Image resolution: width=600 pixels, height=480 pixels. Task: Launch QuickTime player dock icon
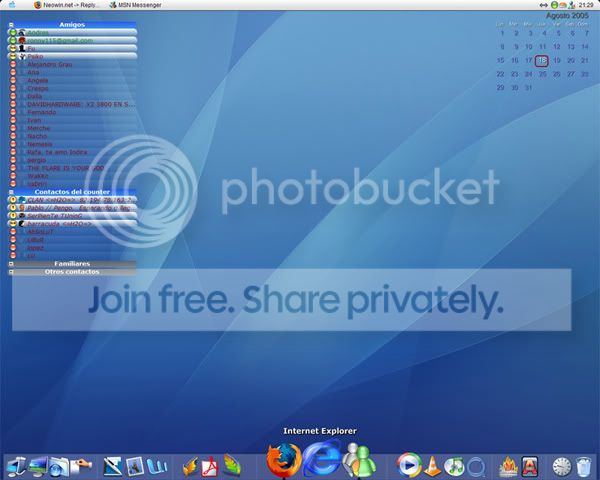point(476,467)
